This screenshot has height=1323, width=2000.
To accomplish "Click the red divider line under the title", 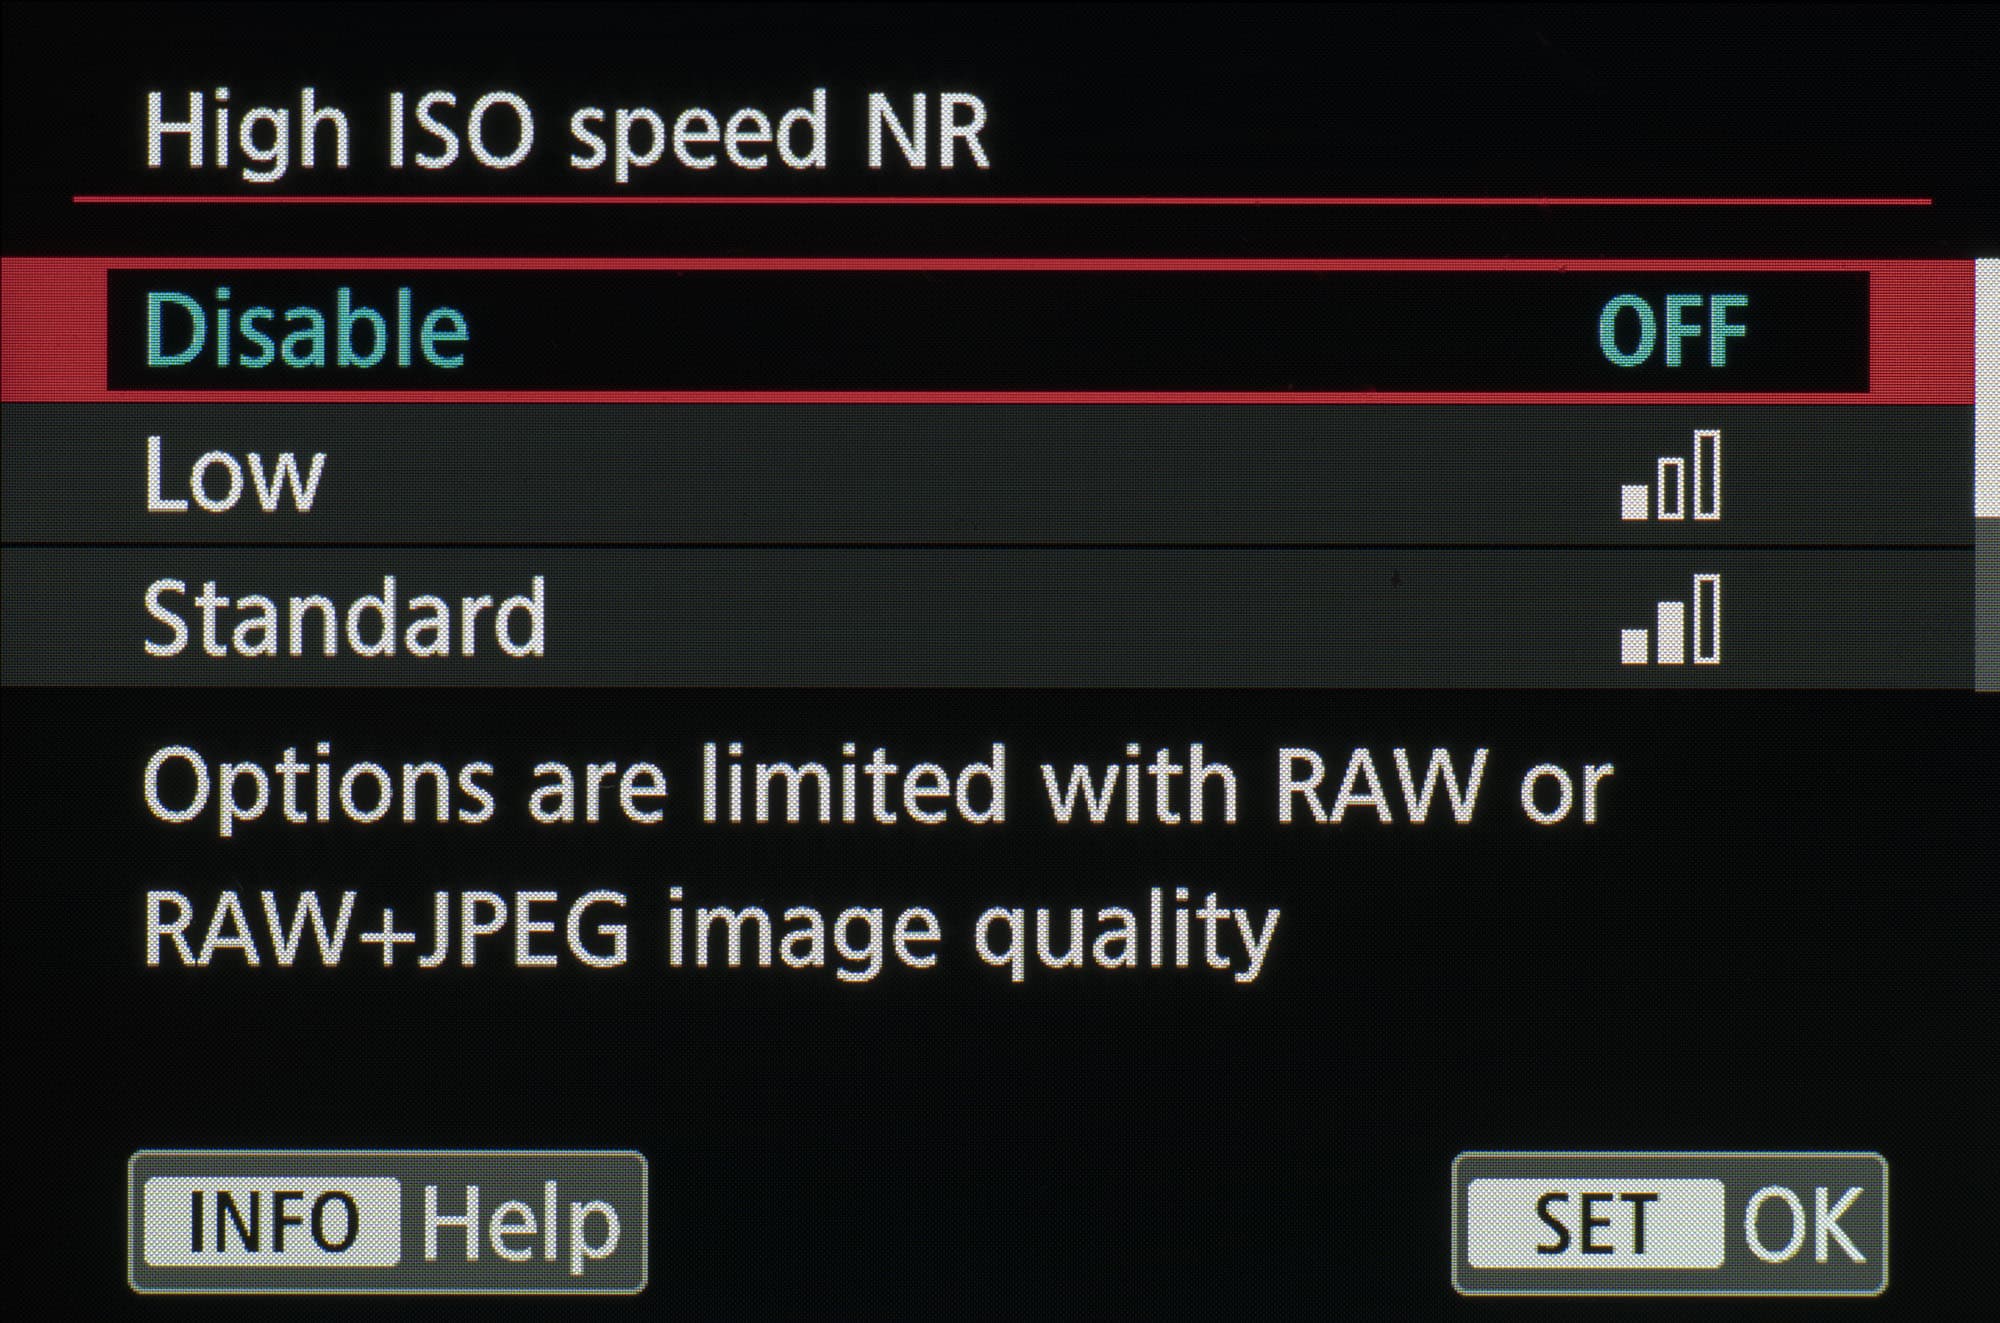I will click(1002, 201).
